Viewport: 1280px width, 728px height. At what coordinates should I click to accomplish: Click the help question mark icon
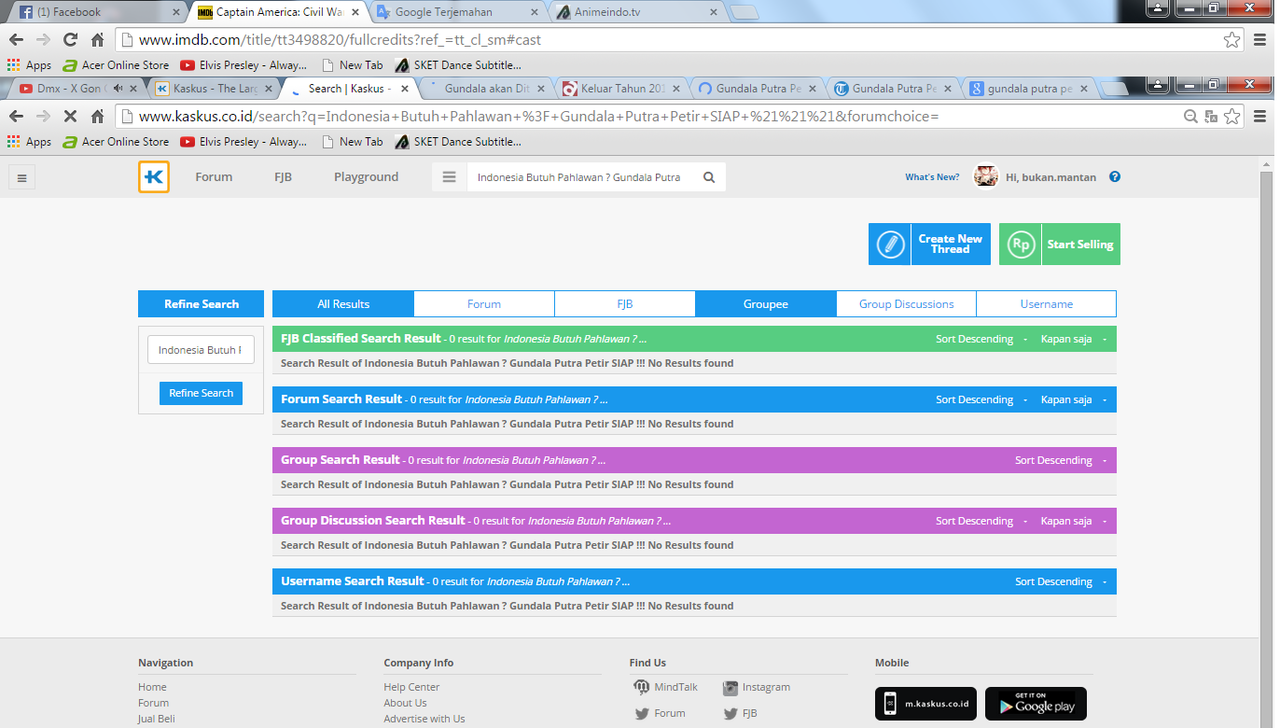pyautogui.click(x=1115, y=177)
